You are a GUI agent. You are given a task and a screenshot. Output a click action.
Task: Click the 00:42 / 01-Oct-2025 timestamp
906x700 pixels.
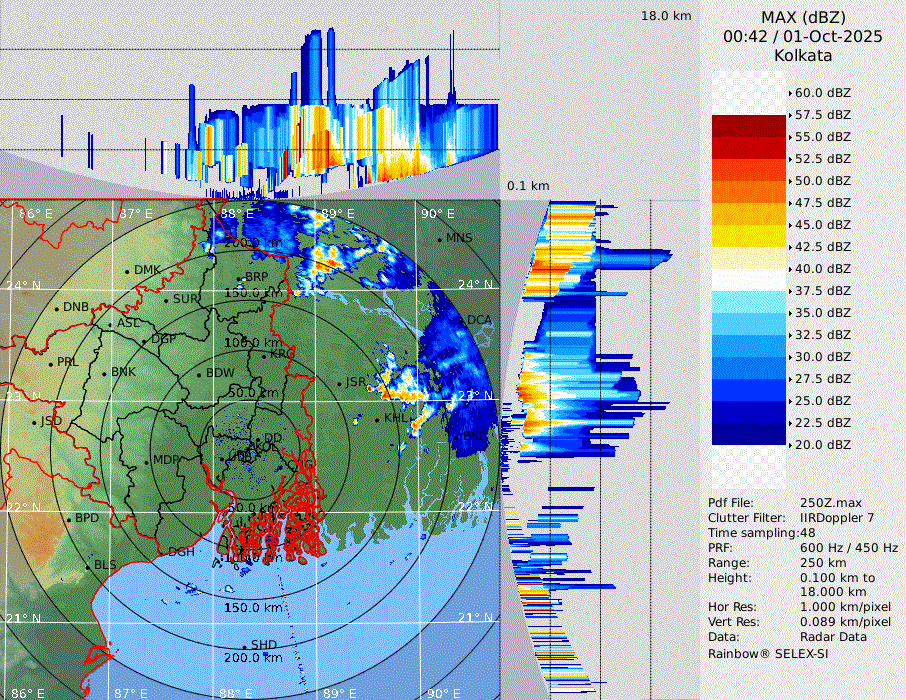(803, 37)
